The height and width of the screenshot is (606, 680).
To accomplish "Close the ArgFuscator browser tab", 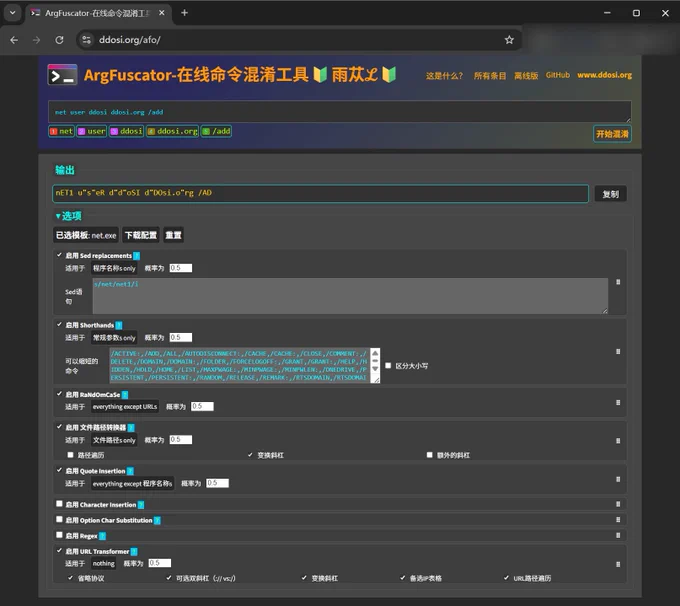I will tap(161, 13).
